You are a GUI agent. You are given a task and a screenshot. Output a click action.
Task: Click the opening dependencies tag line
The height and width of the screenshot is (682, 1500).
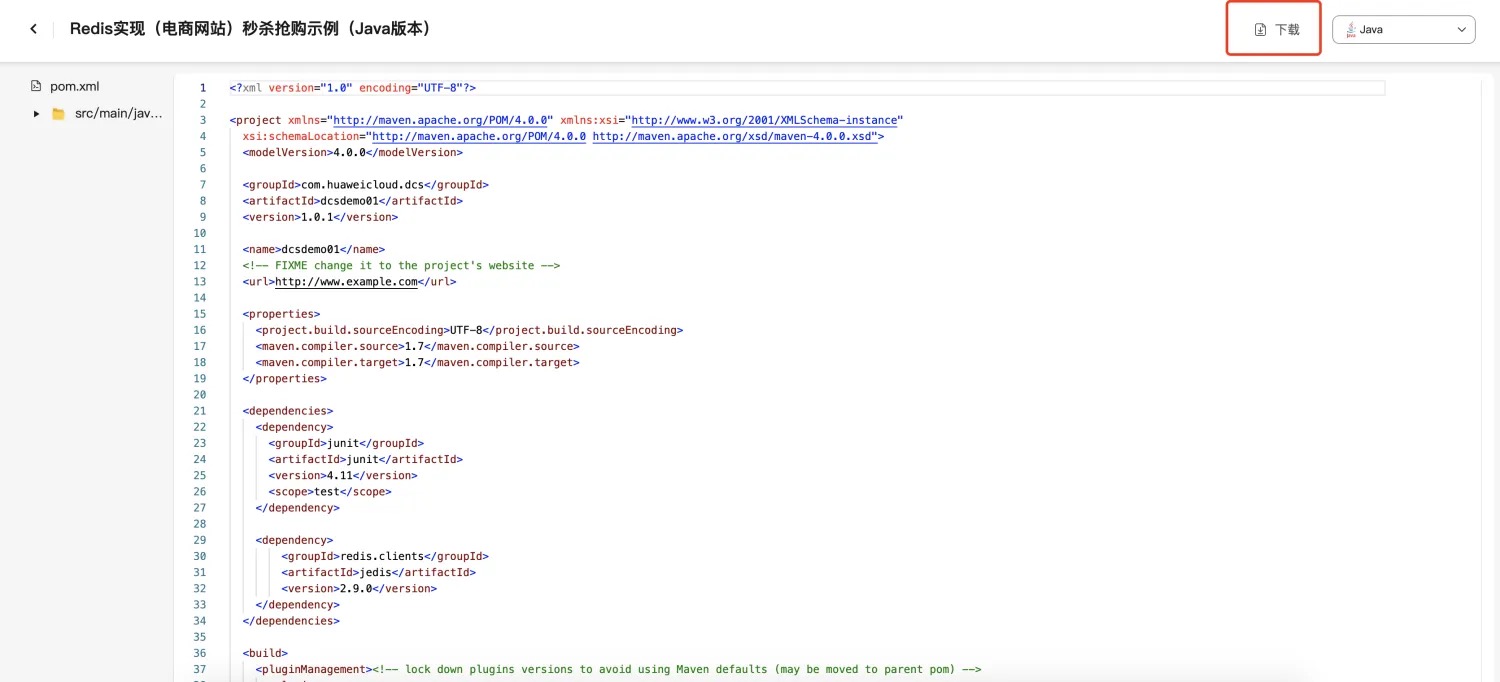287,411
